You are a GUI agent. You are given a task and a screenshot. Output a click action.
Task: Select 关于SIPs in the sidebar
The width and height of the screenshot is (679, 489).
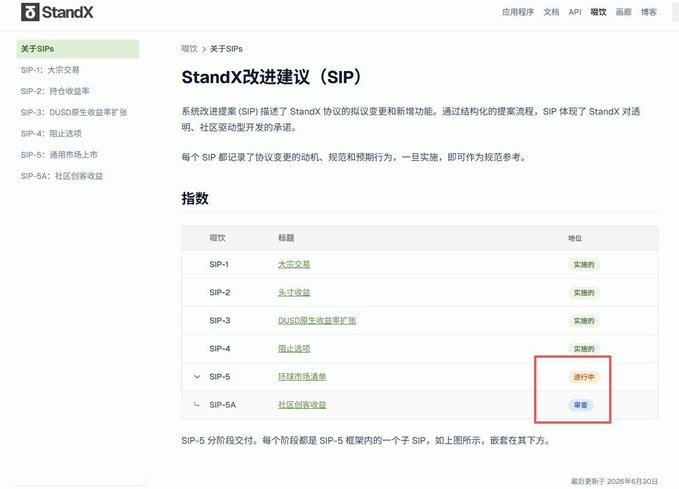click(x=78, y=49)
